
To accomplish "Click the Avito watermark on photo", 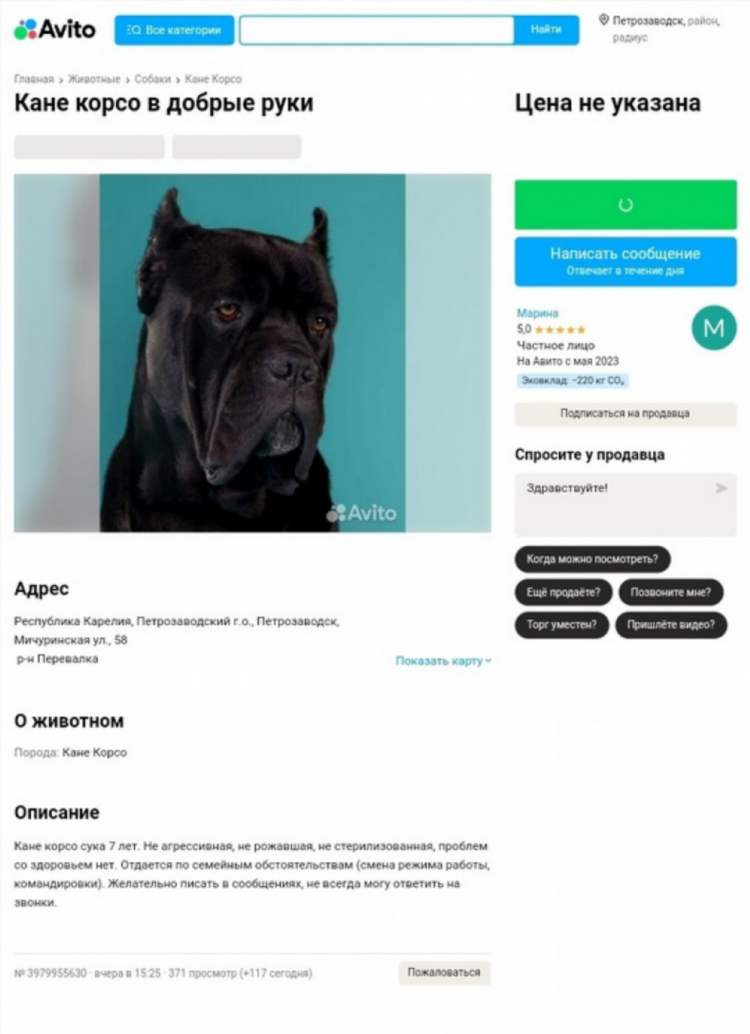I will click(362, 513).
